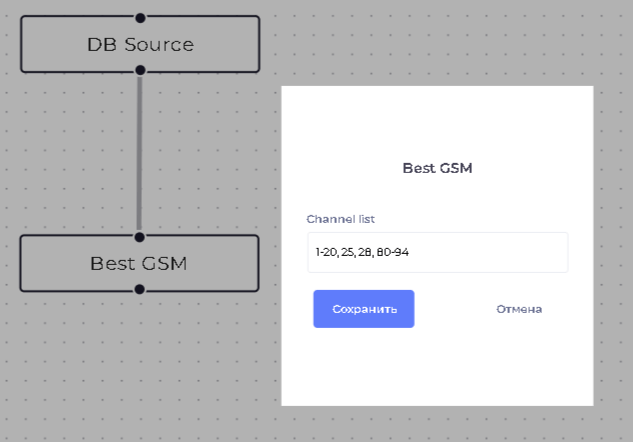633x442 pixels.
Task: Select the Best GSM node on canvas
Action: [x=80, y=264]
